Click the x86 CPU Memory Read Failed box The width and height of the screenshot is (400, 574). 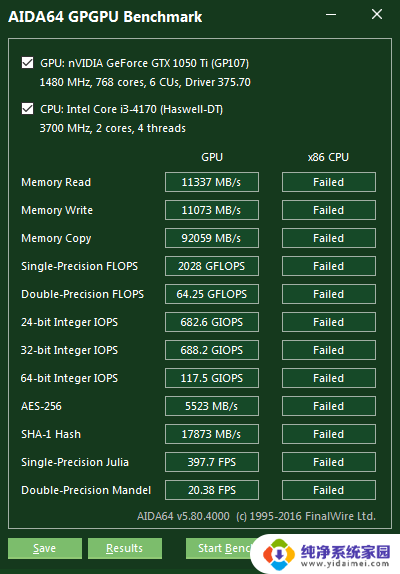tap(329, 182)
